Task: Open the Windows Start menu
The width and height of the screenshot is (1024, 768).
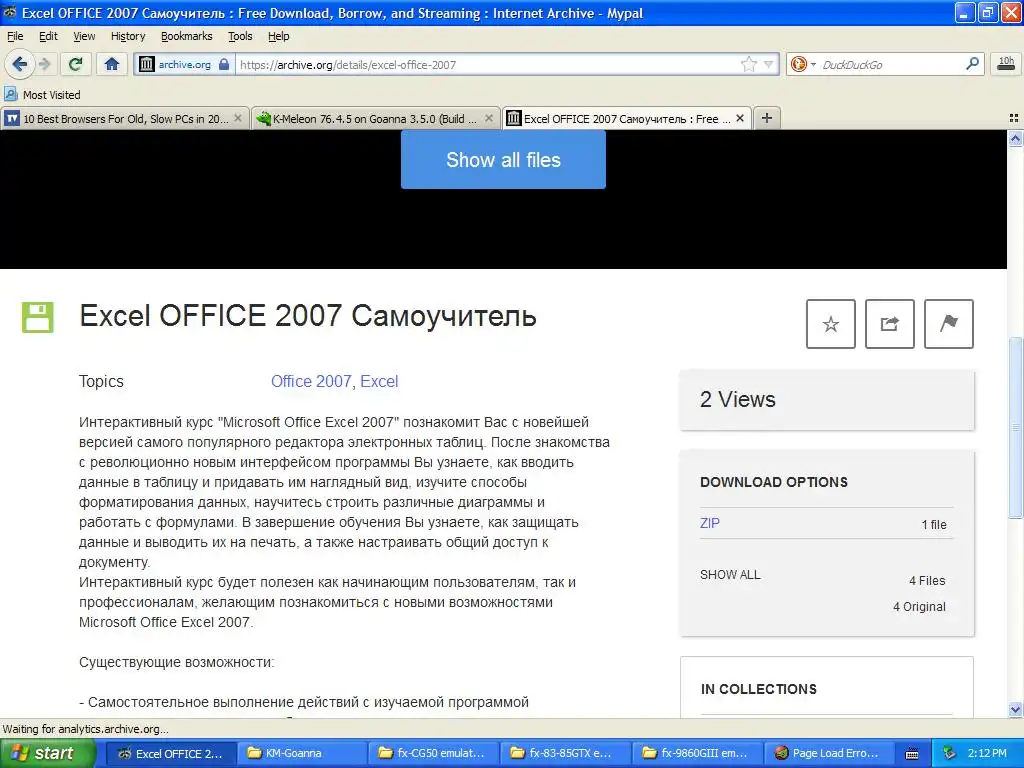Action: [x=48, y=753]
